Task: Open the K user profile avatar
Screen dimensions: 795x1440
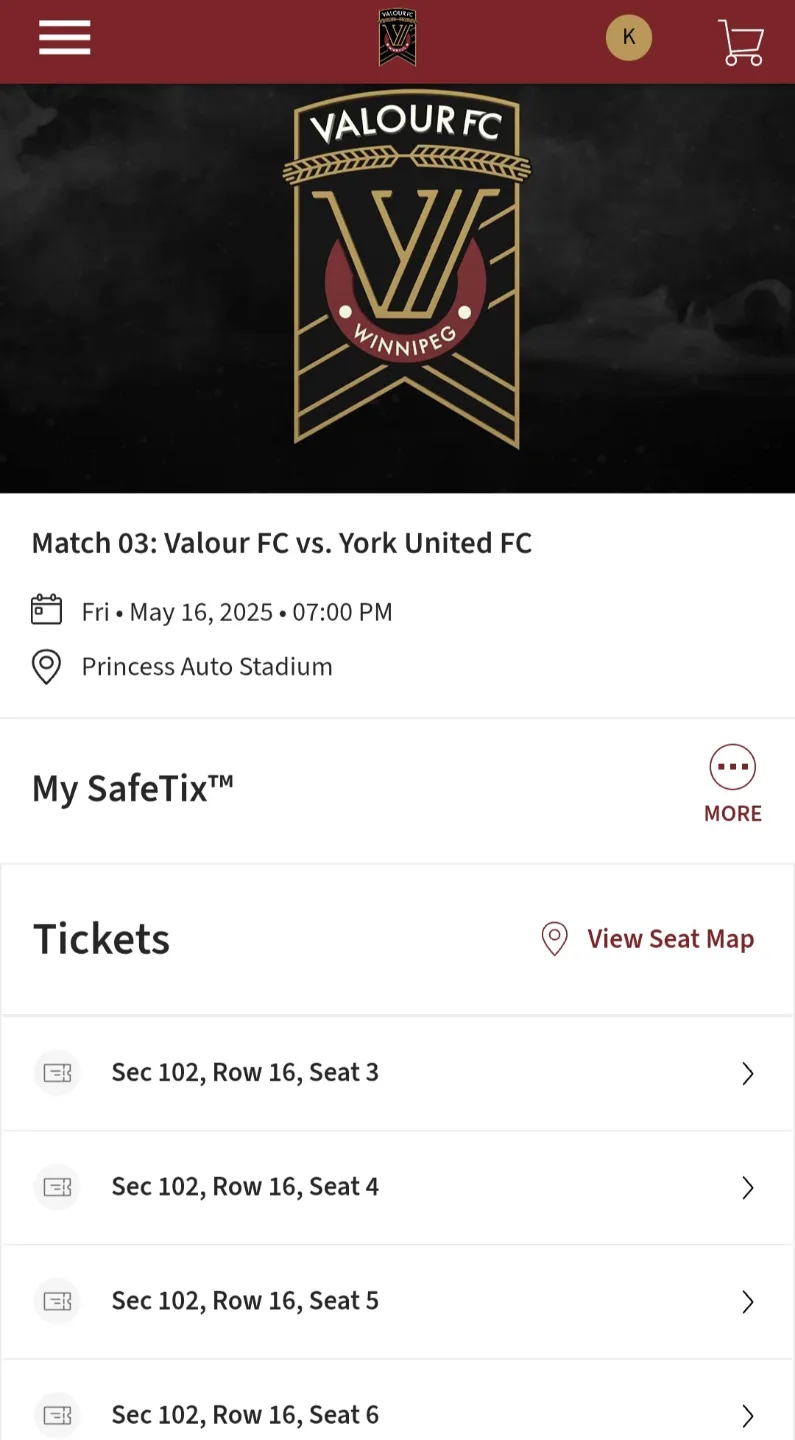Action: tap(629, 38)
